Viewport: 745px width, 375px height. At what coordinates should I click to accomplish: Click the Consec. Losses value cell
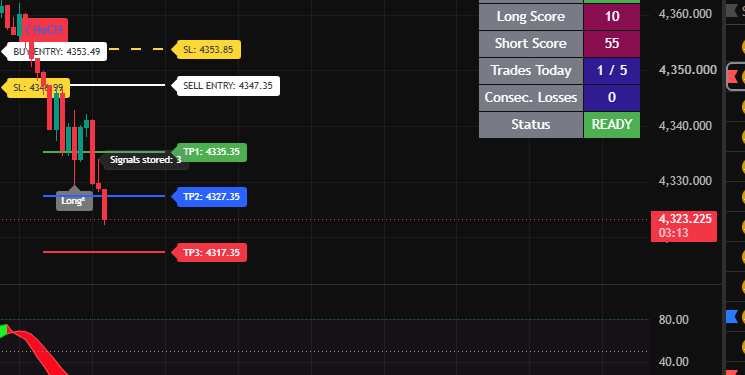coord(611,97)
